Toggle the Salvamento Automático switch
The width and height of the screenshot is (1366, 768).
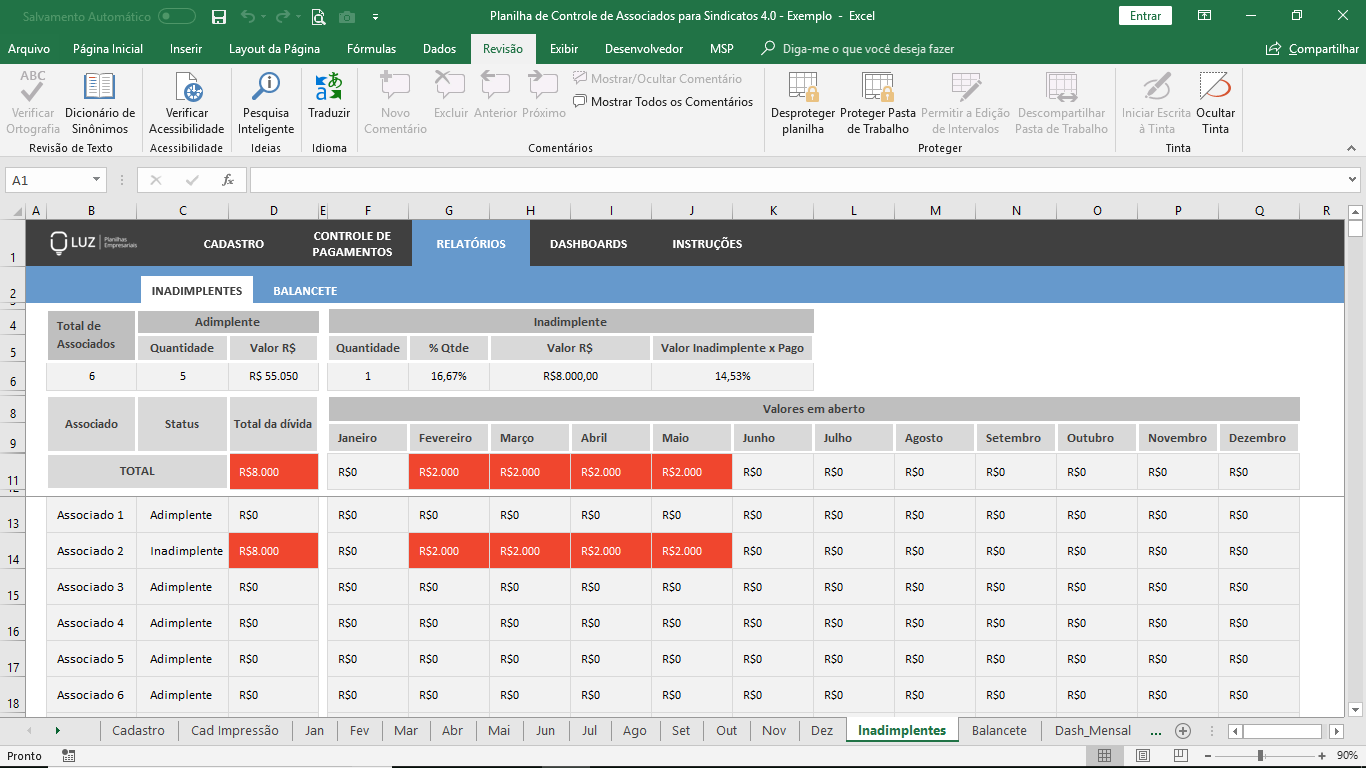(x=177, y=16)
